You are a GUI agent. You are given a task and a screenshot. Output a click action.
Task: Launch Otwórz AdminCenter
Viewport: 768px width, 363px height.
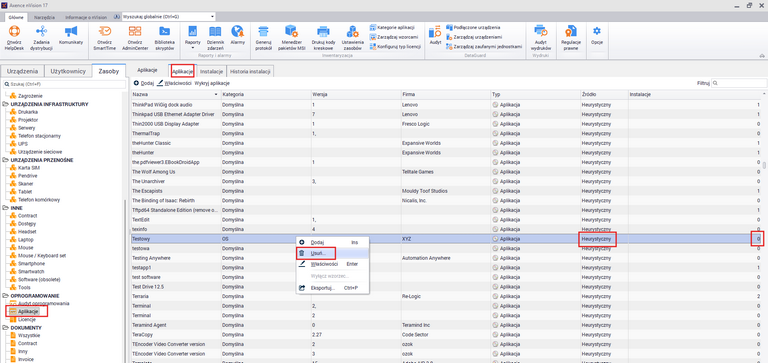click(x=135, y=38)
